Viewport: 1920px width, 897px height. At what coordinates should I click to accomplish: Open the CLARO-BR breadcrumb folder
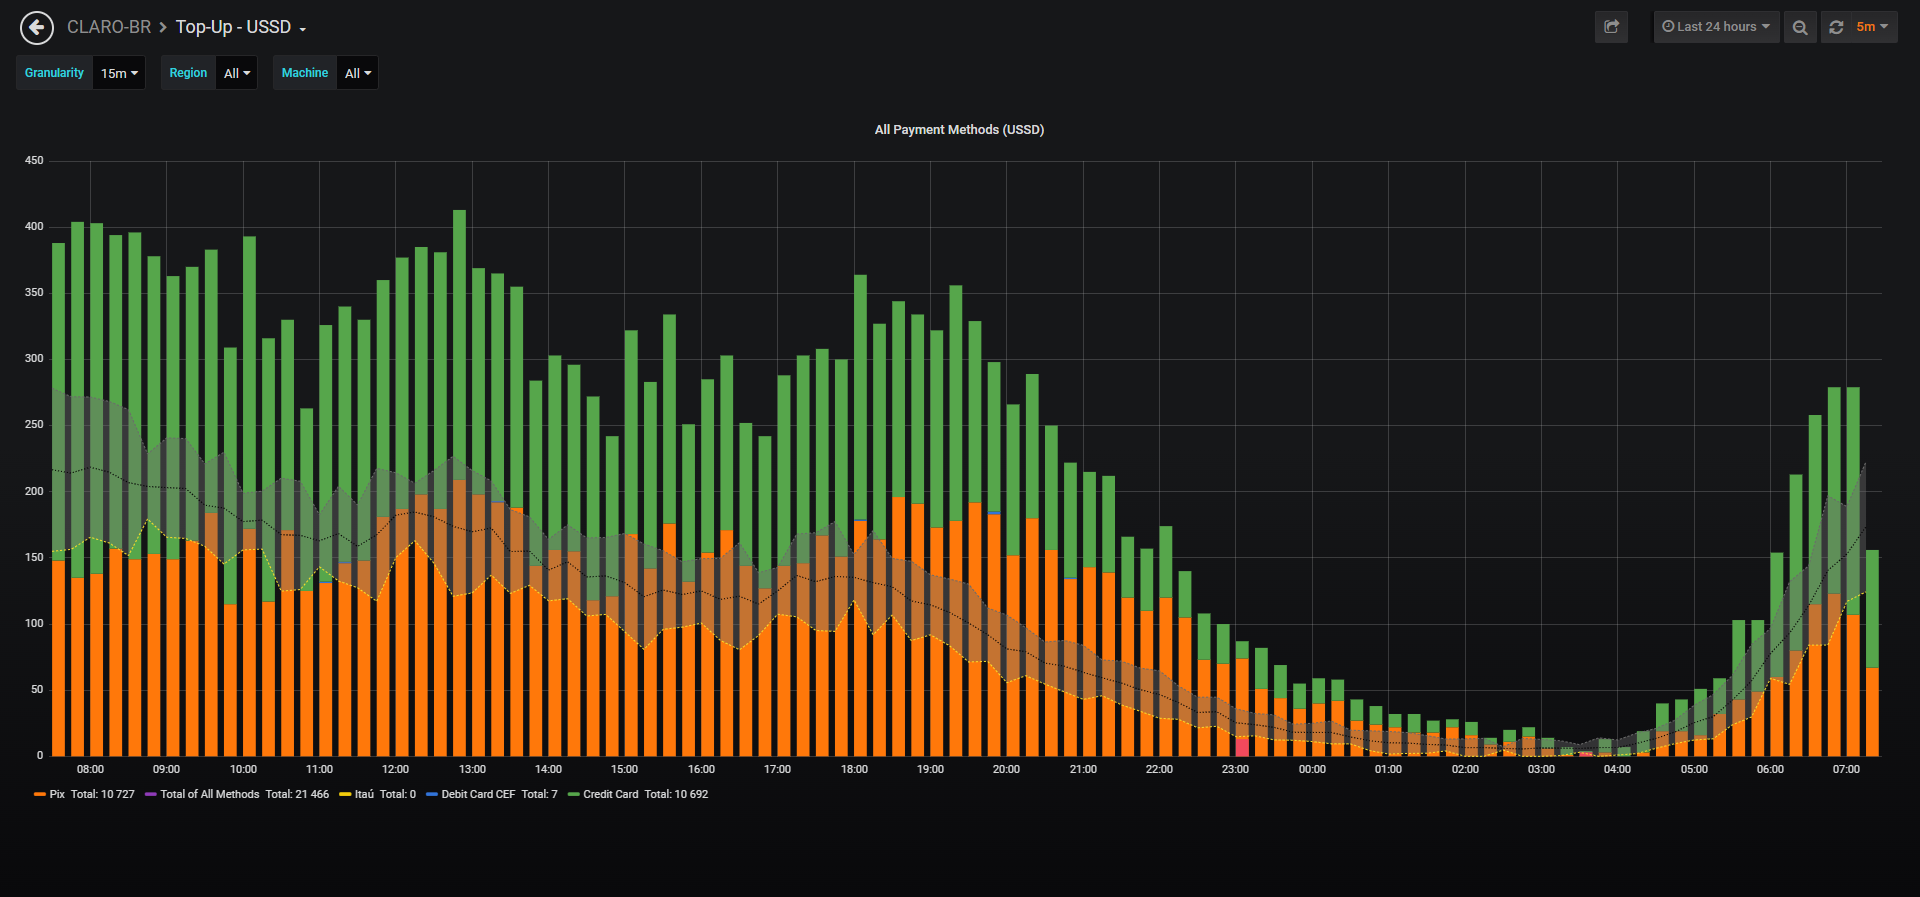(109, 27)
